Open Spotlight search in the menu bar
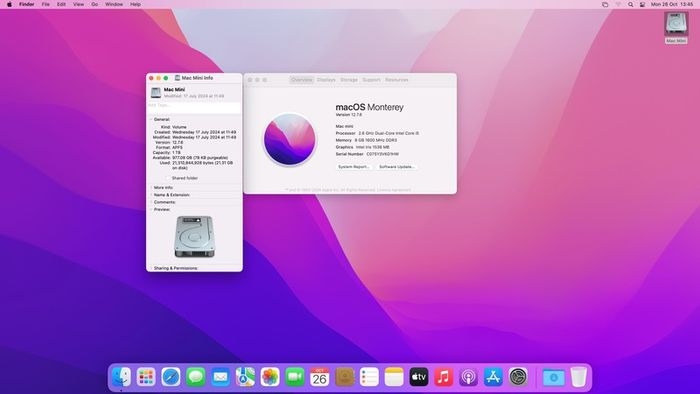700x394 pixels. 630,4
